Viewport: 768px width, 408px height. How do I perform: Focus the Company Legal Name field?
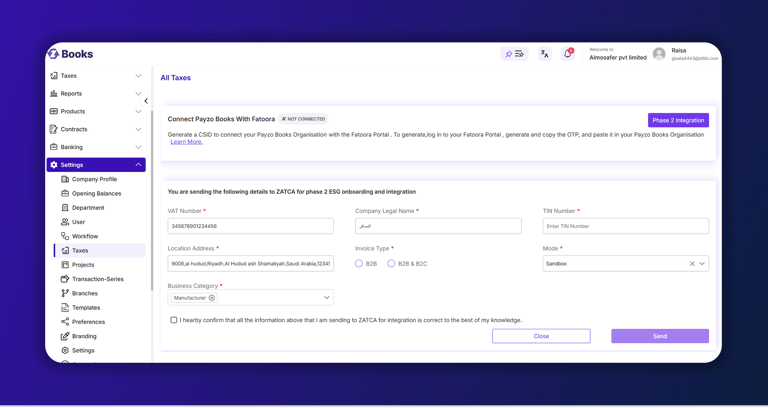(x=438, y=226)
